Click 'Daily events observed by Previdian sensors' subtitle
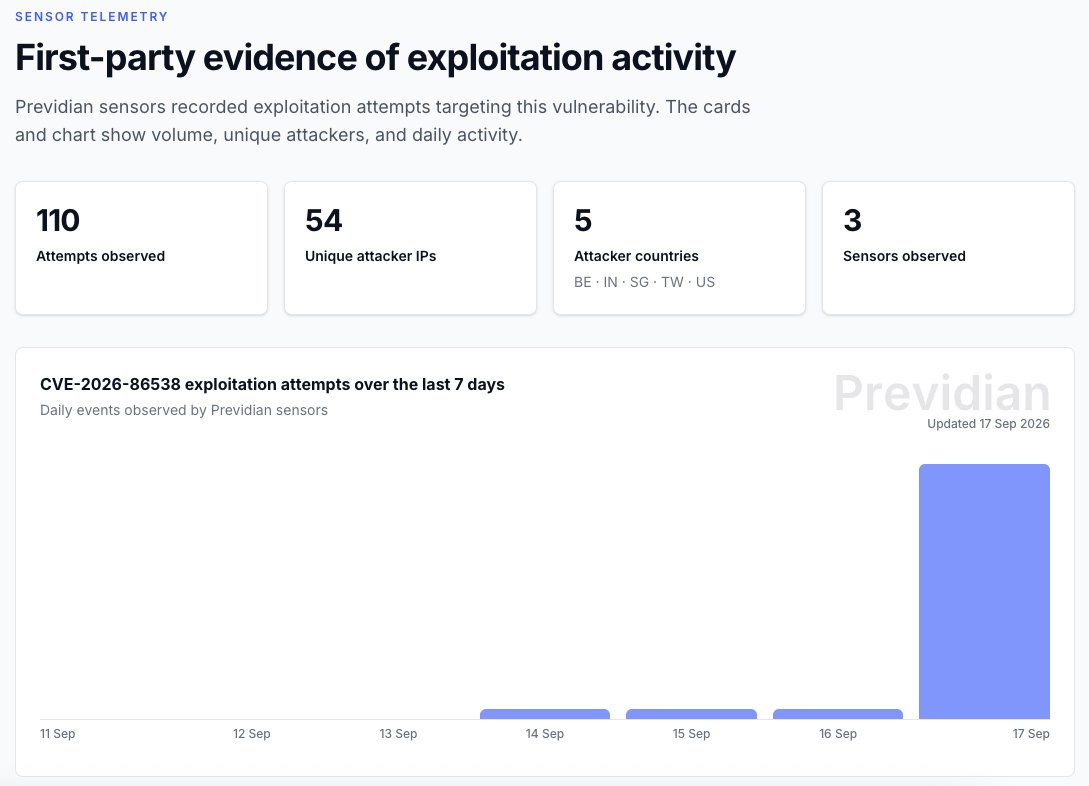Screen dimensions: 1089x786 point(184,410)
